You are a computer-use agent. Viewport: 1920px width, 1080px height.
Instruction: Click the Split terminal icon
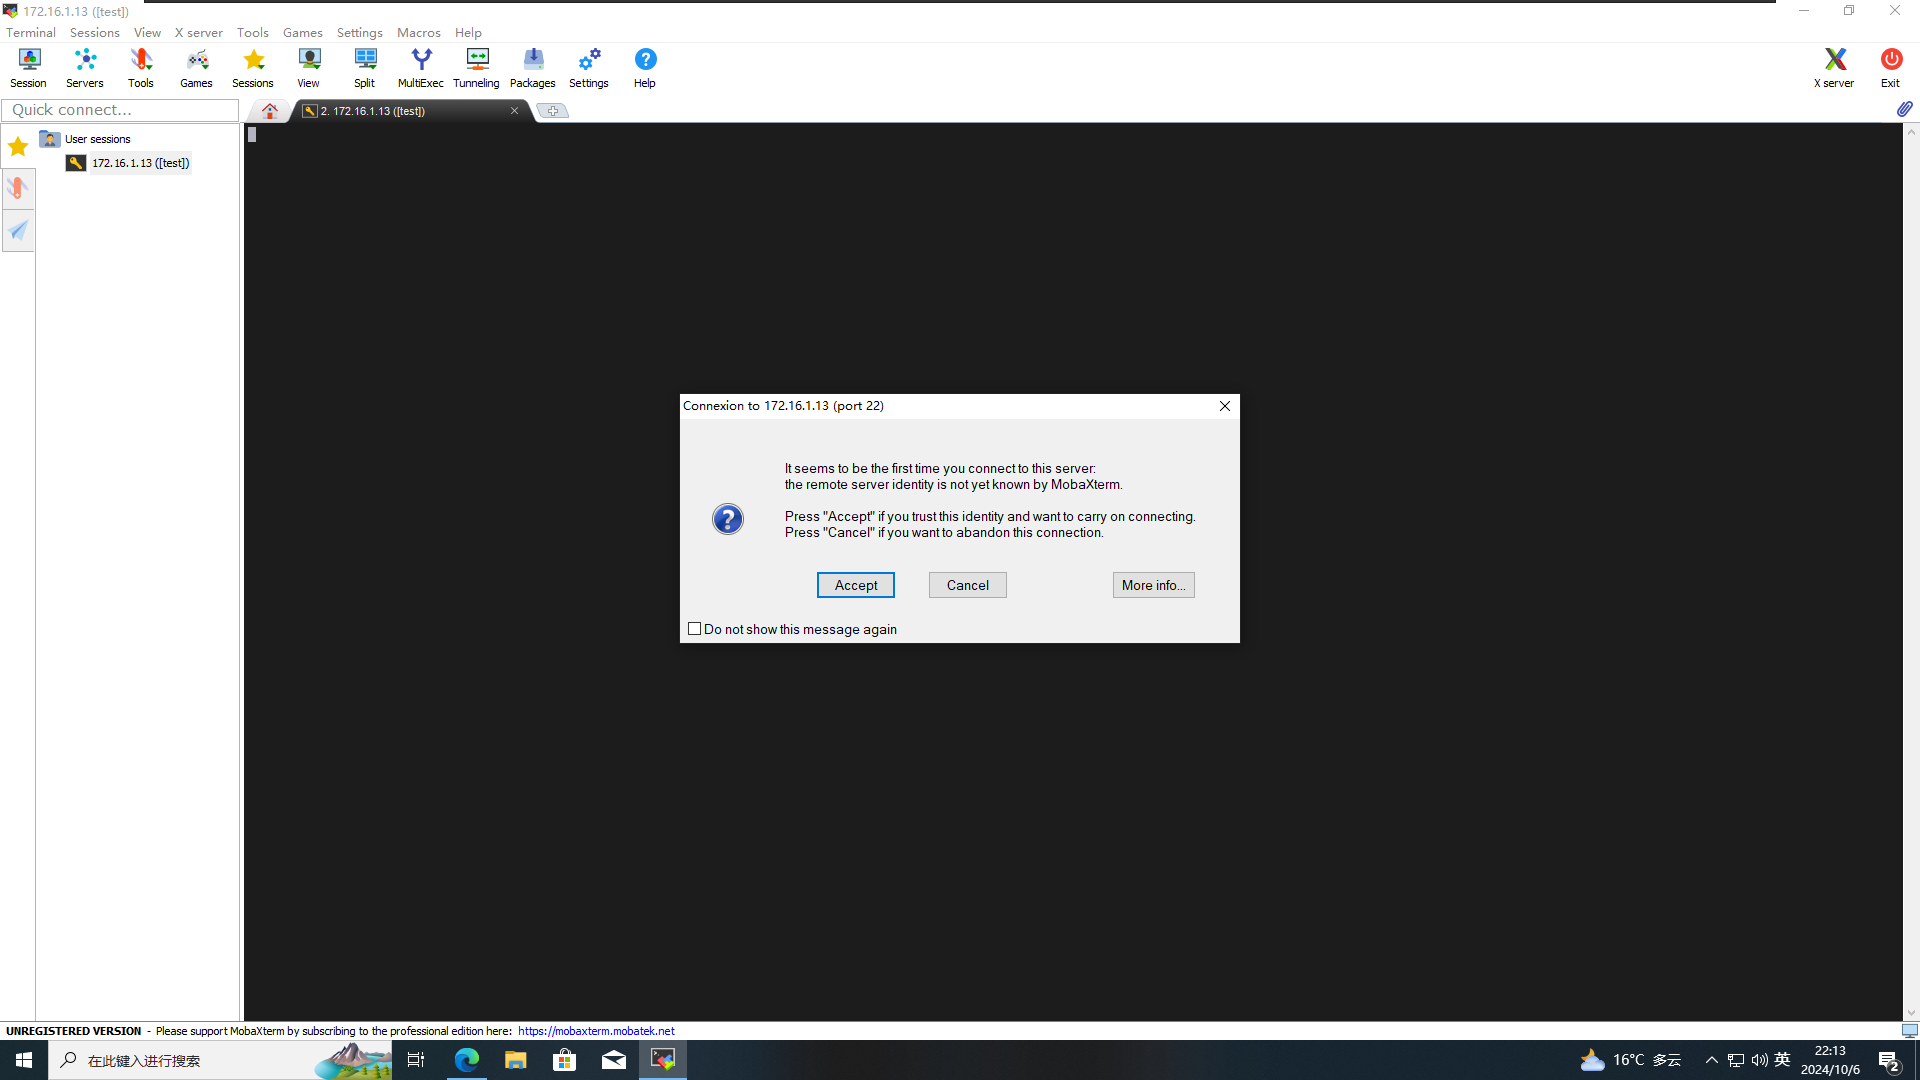coord(364,68)
